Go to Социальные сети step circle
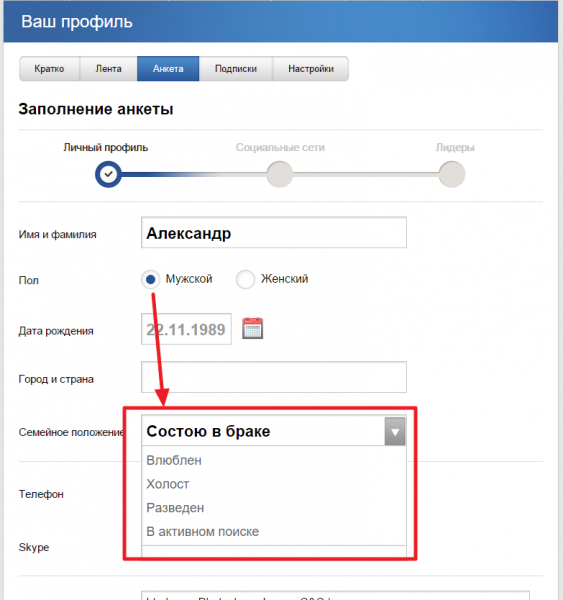 tap(280, 174)
